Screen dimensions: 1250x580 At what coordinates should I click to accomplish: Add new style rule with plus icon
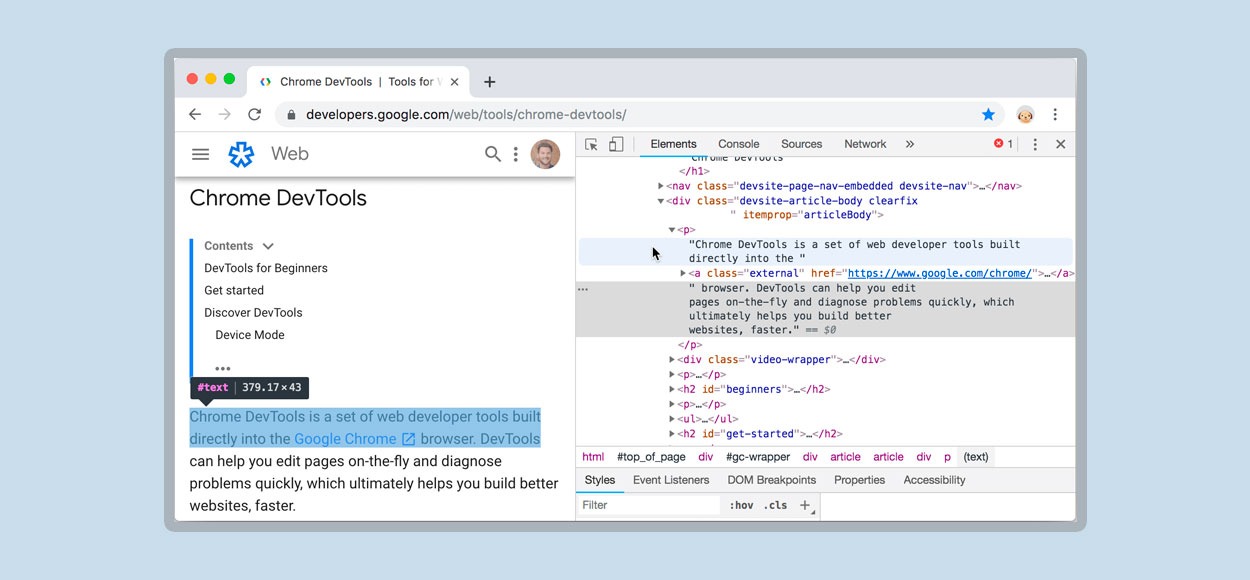(x=805, y=505)
